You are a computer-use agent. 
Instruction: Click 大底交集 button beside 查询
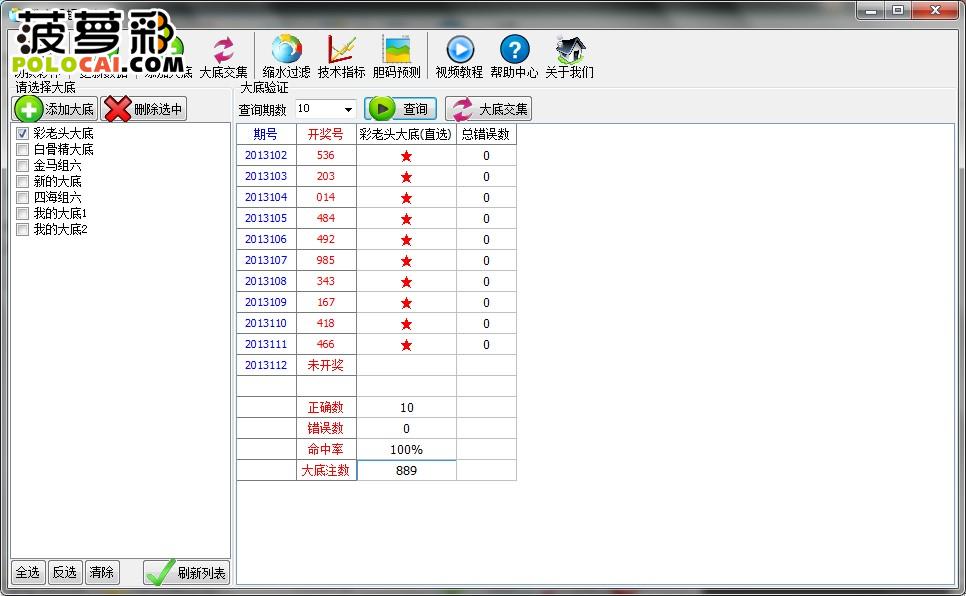[488, 109]
